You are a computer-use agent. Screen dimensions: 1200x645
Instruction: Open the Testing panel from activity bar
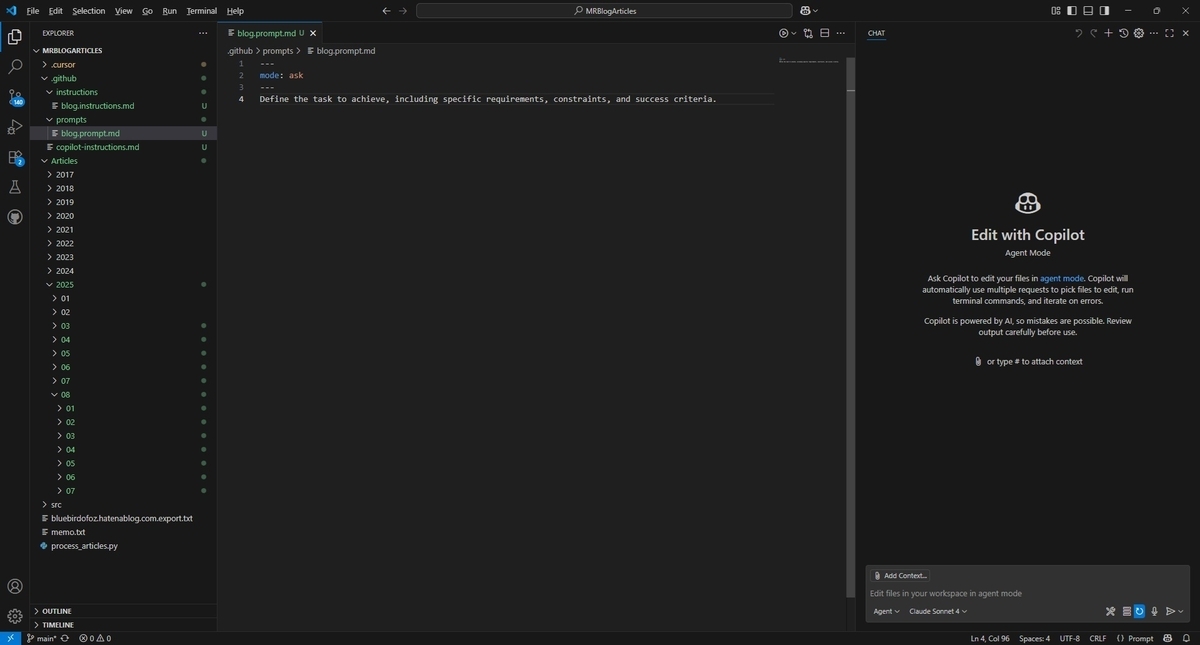tap(14, 186)
